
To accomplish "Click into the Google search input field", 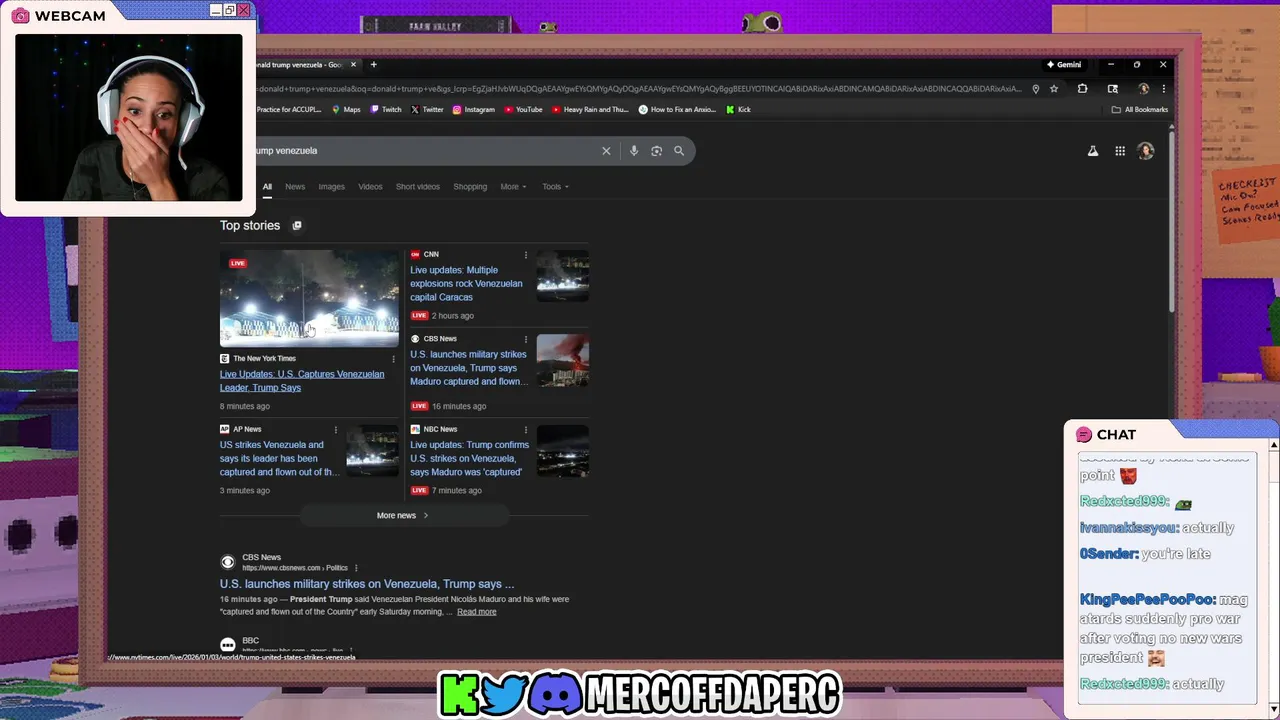I will click(x=425, y=151).
